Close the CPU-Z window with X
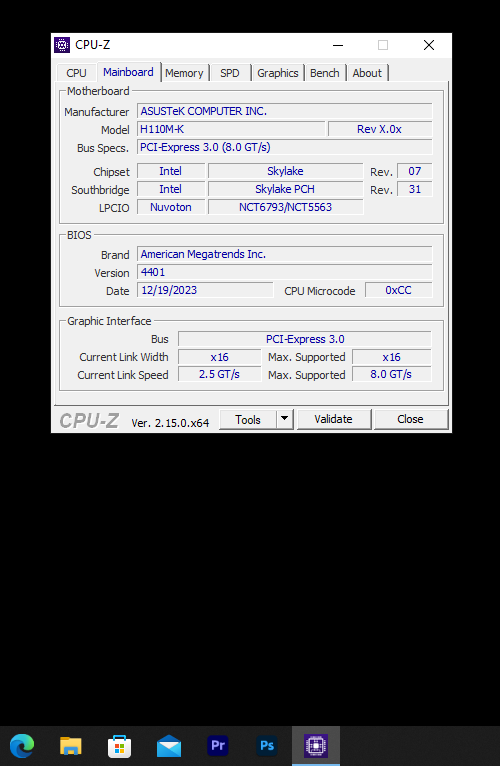500x770 pixels. [x=429, y=45]
